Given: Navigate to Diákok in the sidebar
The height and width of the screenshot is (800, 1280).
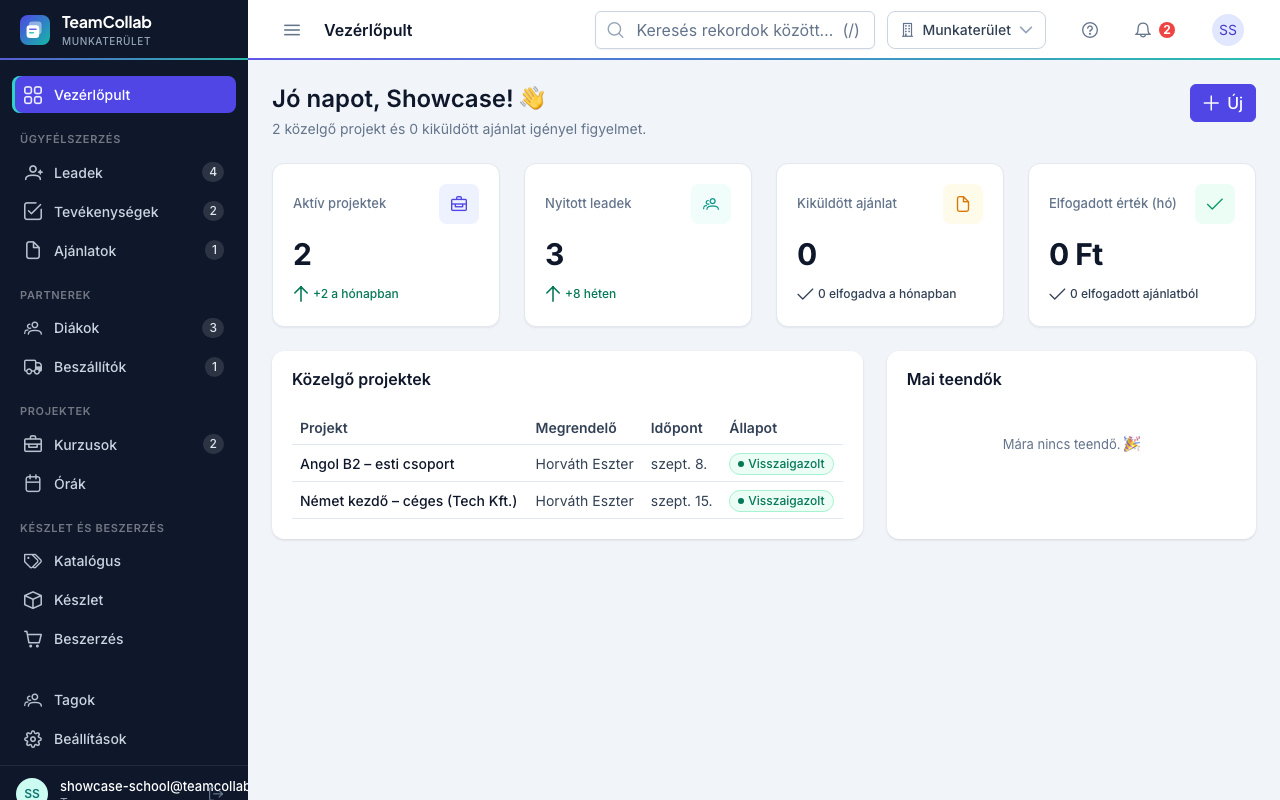Looking at the screenshot, I should pos(124,328).
